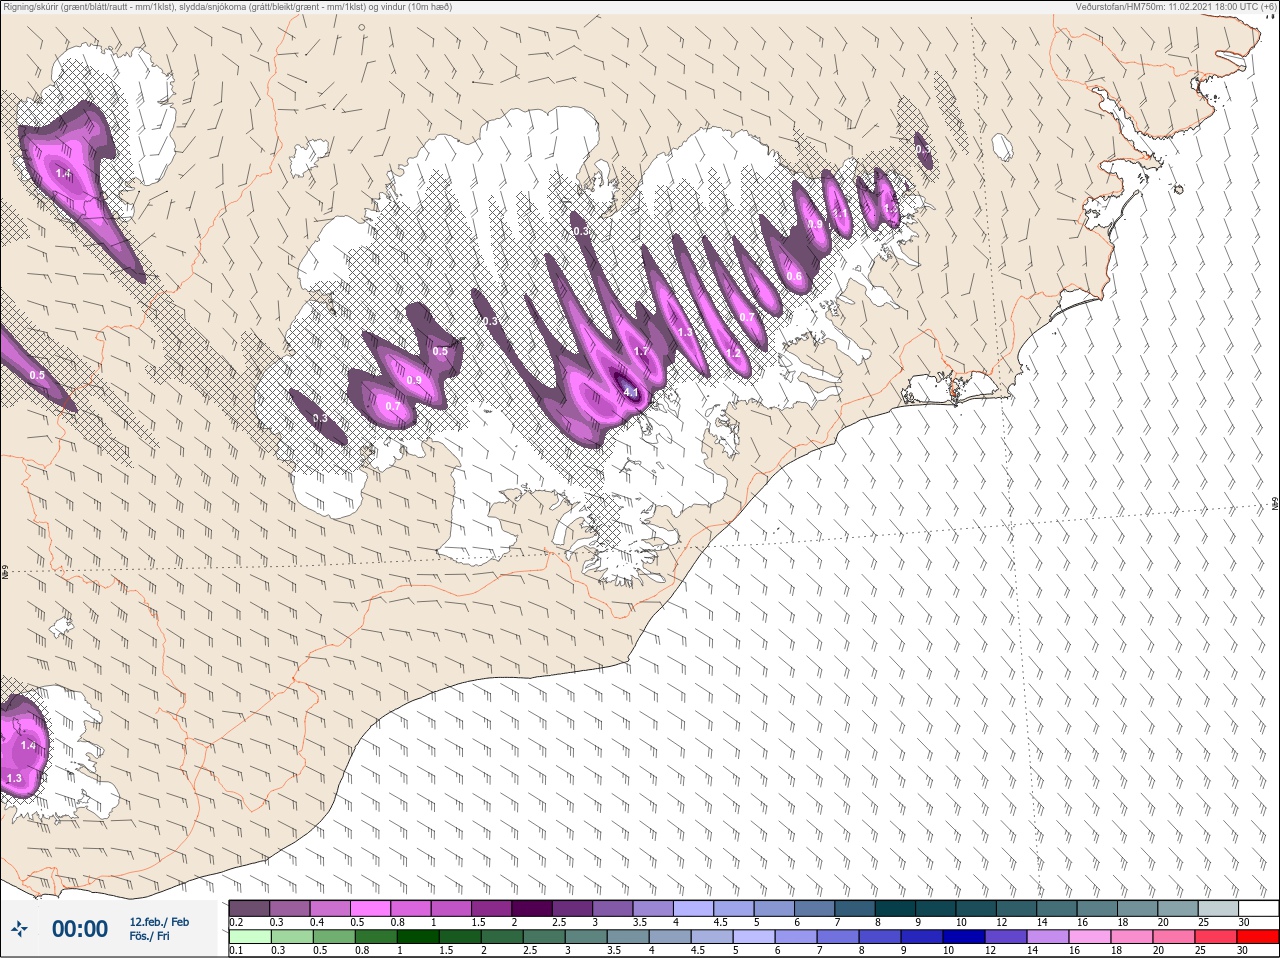This screenshot has width=1280, height=958.
Task: Click the 0.1 legend scale value
Action: [x=236, y=950]
